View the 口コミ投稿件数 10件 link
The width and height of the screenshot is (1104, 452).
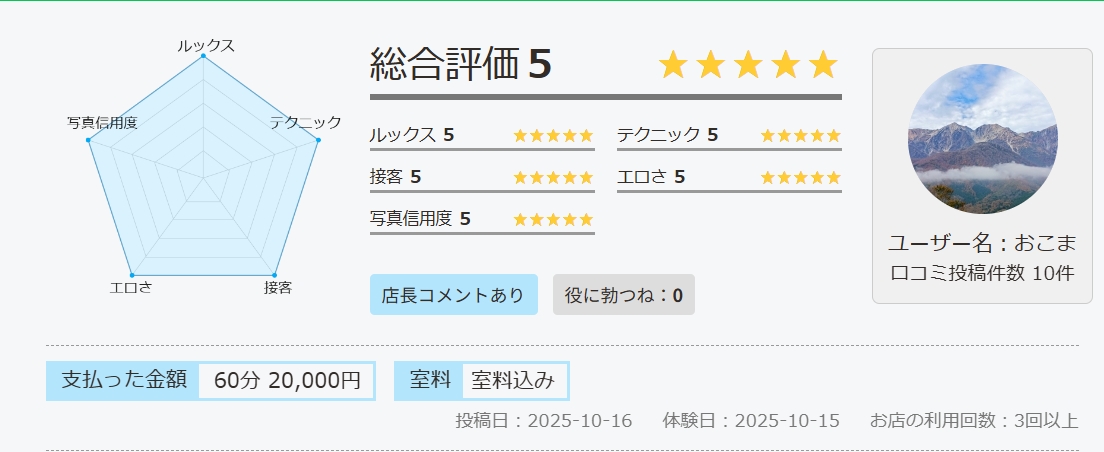(982, 273)
